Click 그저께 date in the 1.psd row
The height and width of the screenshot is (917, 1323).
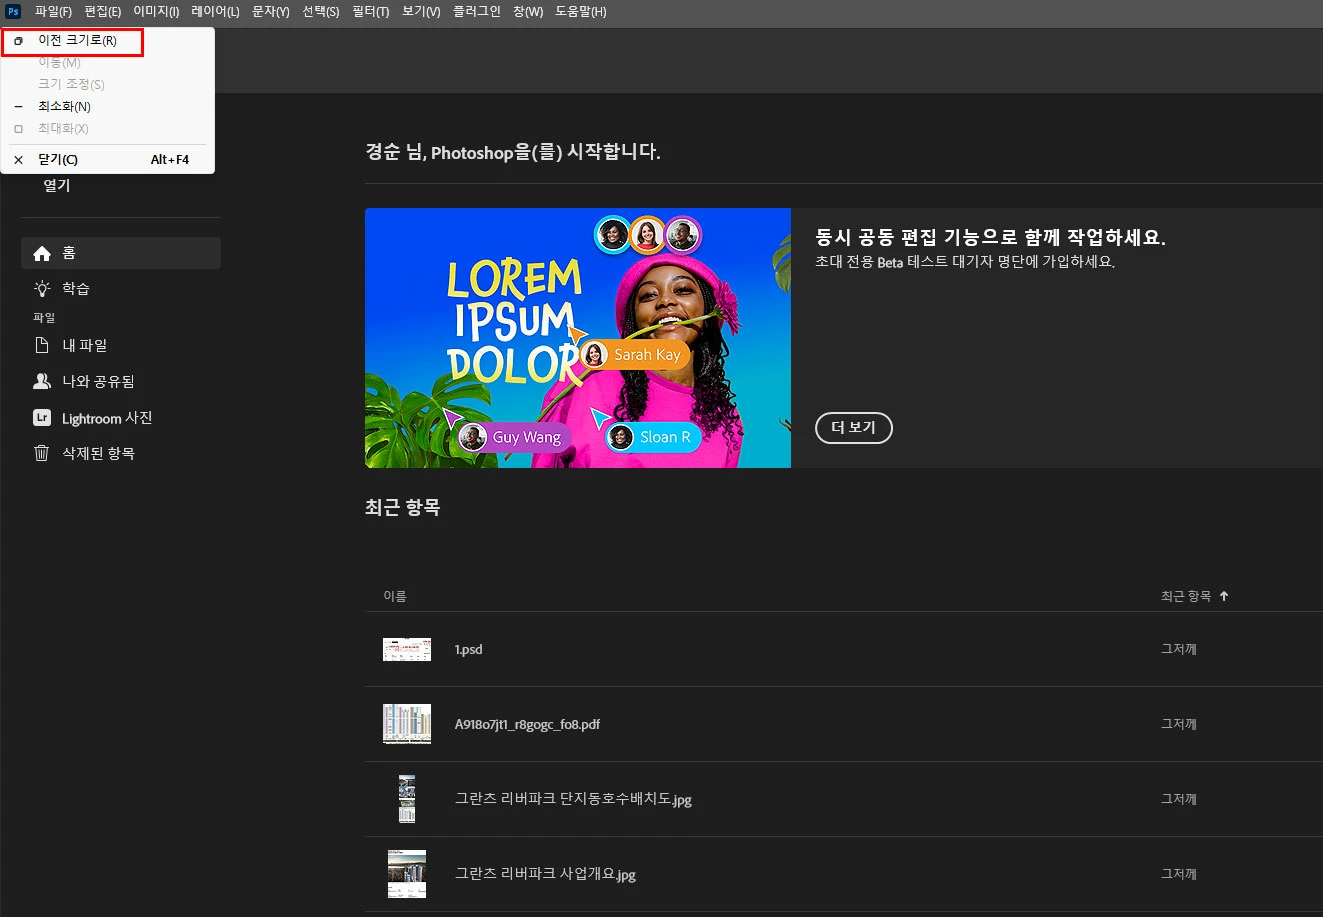click(x=1179, y=649)
